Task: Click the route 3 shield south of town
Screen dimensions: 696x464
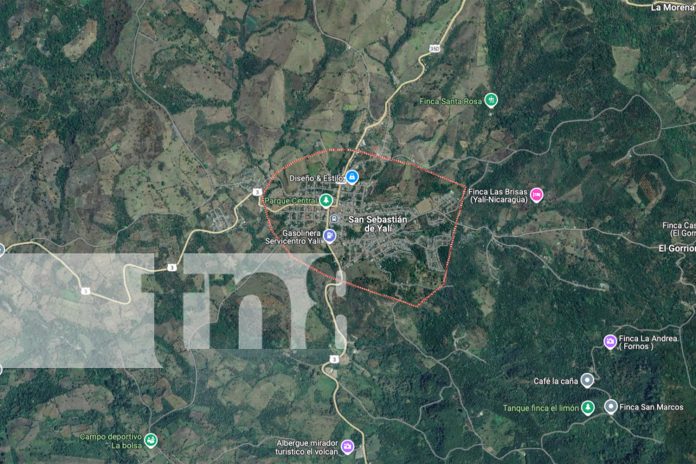Action: (x=334, y=359)
